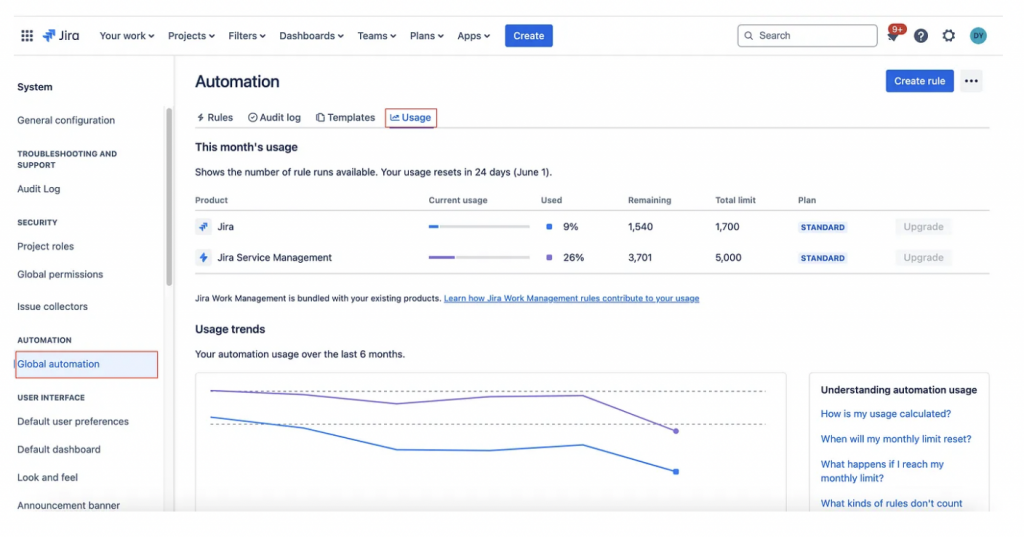Click the STANDARD badge for Jira Service Management
The height and width of the screenshot is (537, 1024).
[x=823, y=258]
